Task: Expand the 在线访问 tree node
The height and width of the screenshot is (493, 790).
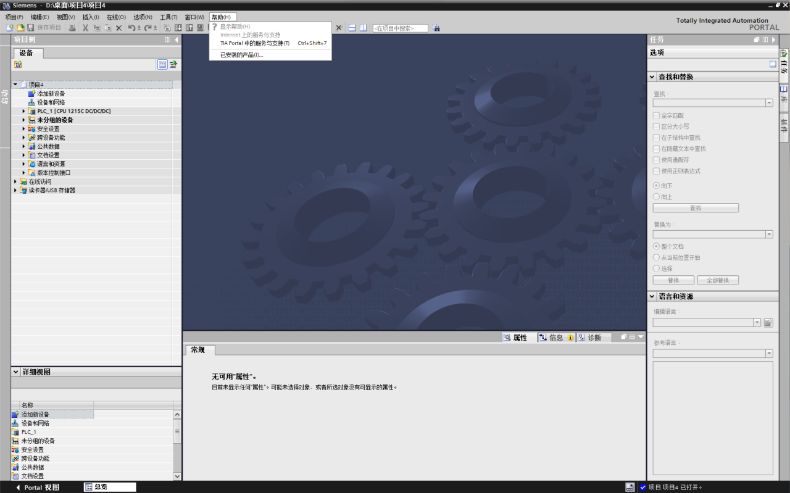Action: coord(15,181)
